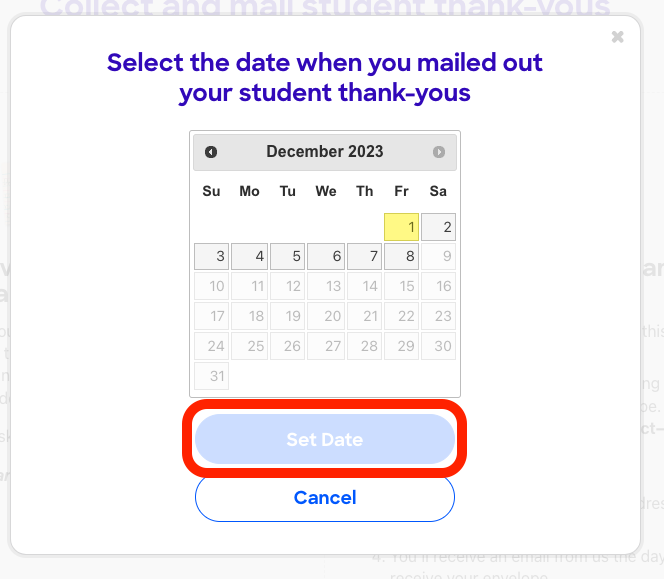
Task: Close the date dialog with X
Action: tap(617, 37)
